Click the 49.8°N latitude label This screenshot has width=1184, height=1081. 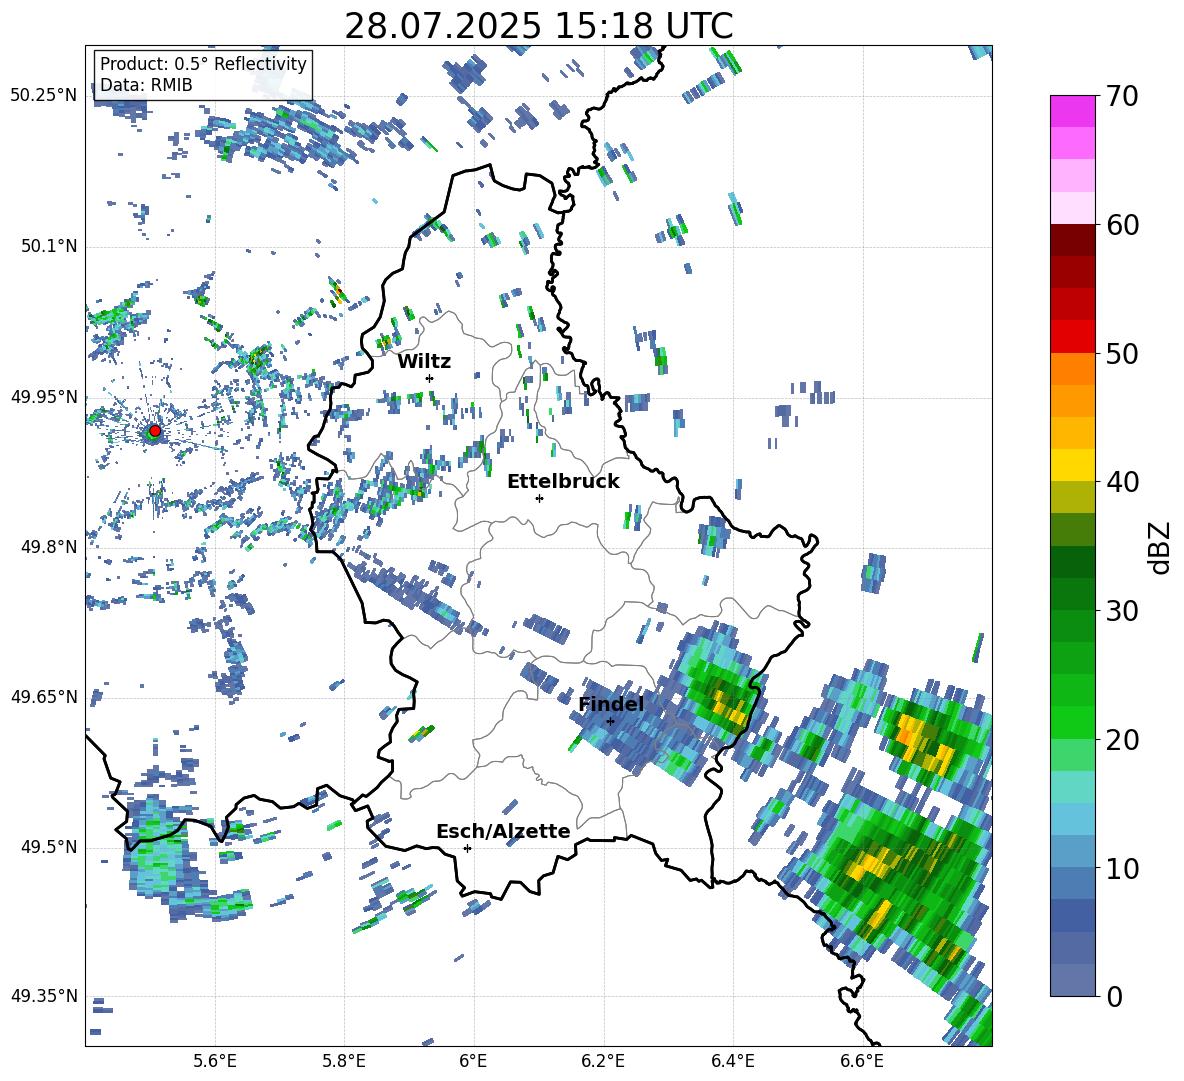pos(48,547)
